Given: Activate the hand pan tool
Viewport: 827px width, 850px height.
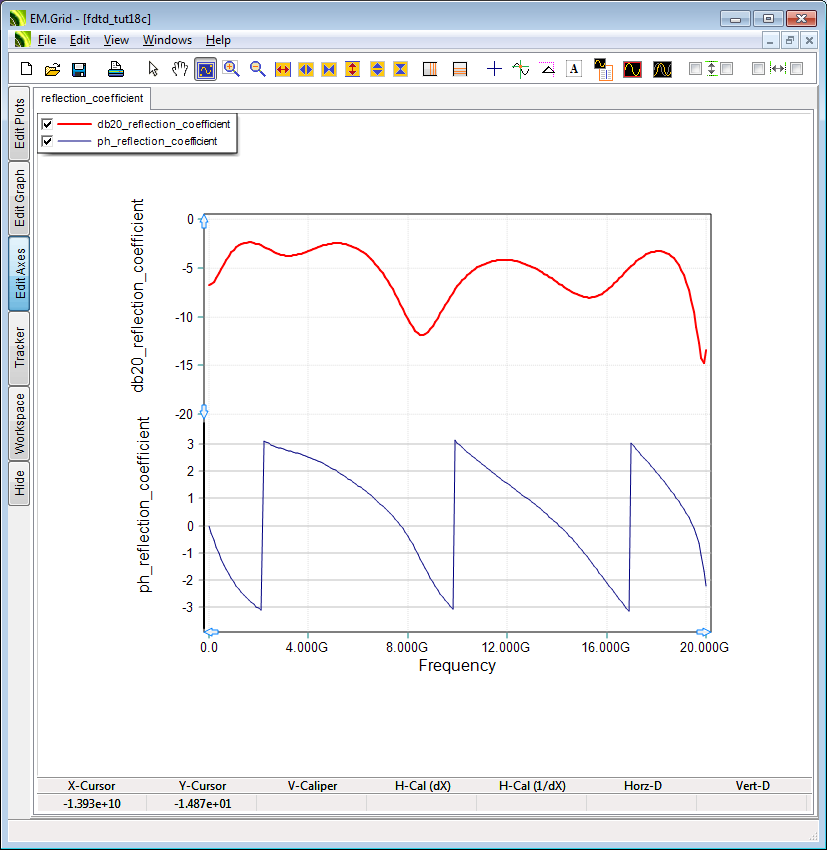Looking at the screenshot, I should (179, 69).
